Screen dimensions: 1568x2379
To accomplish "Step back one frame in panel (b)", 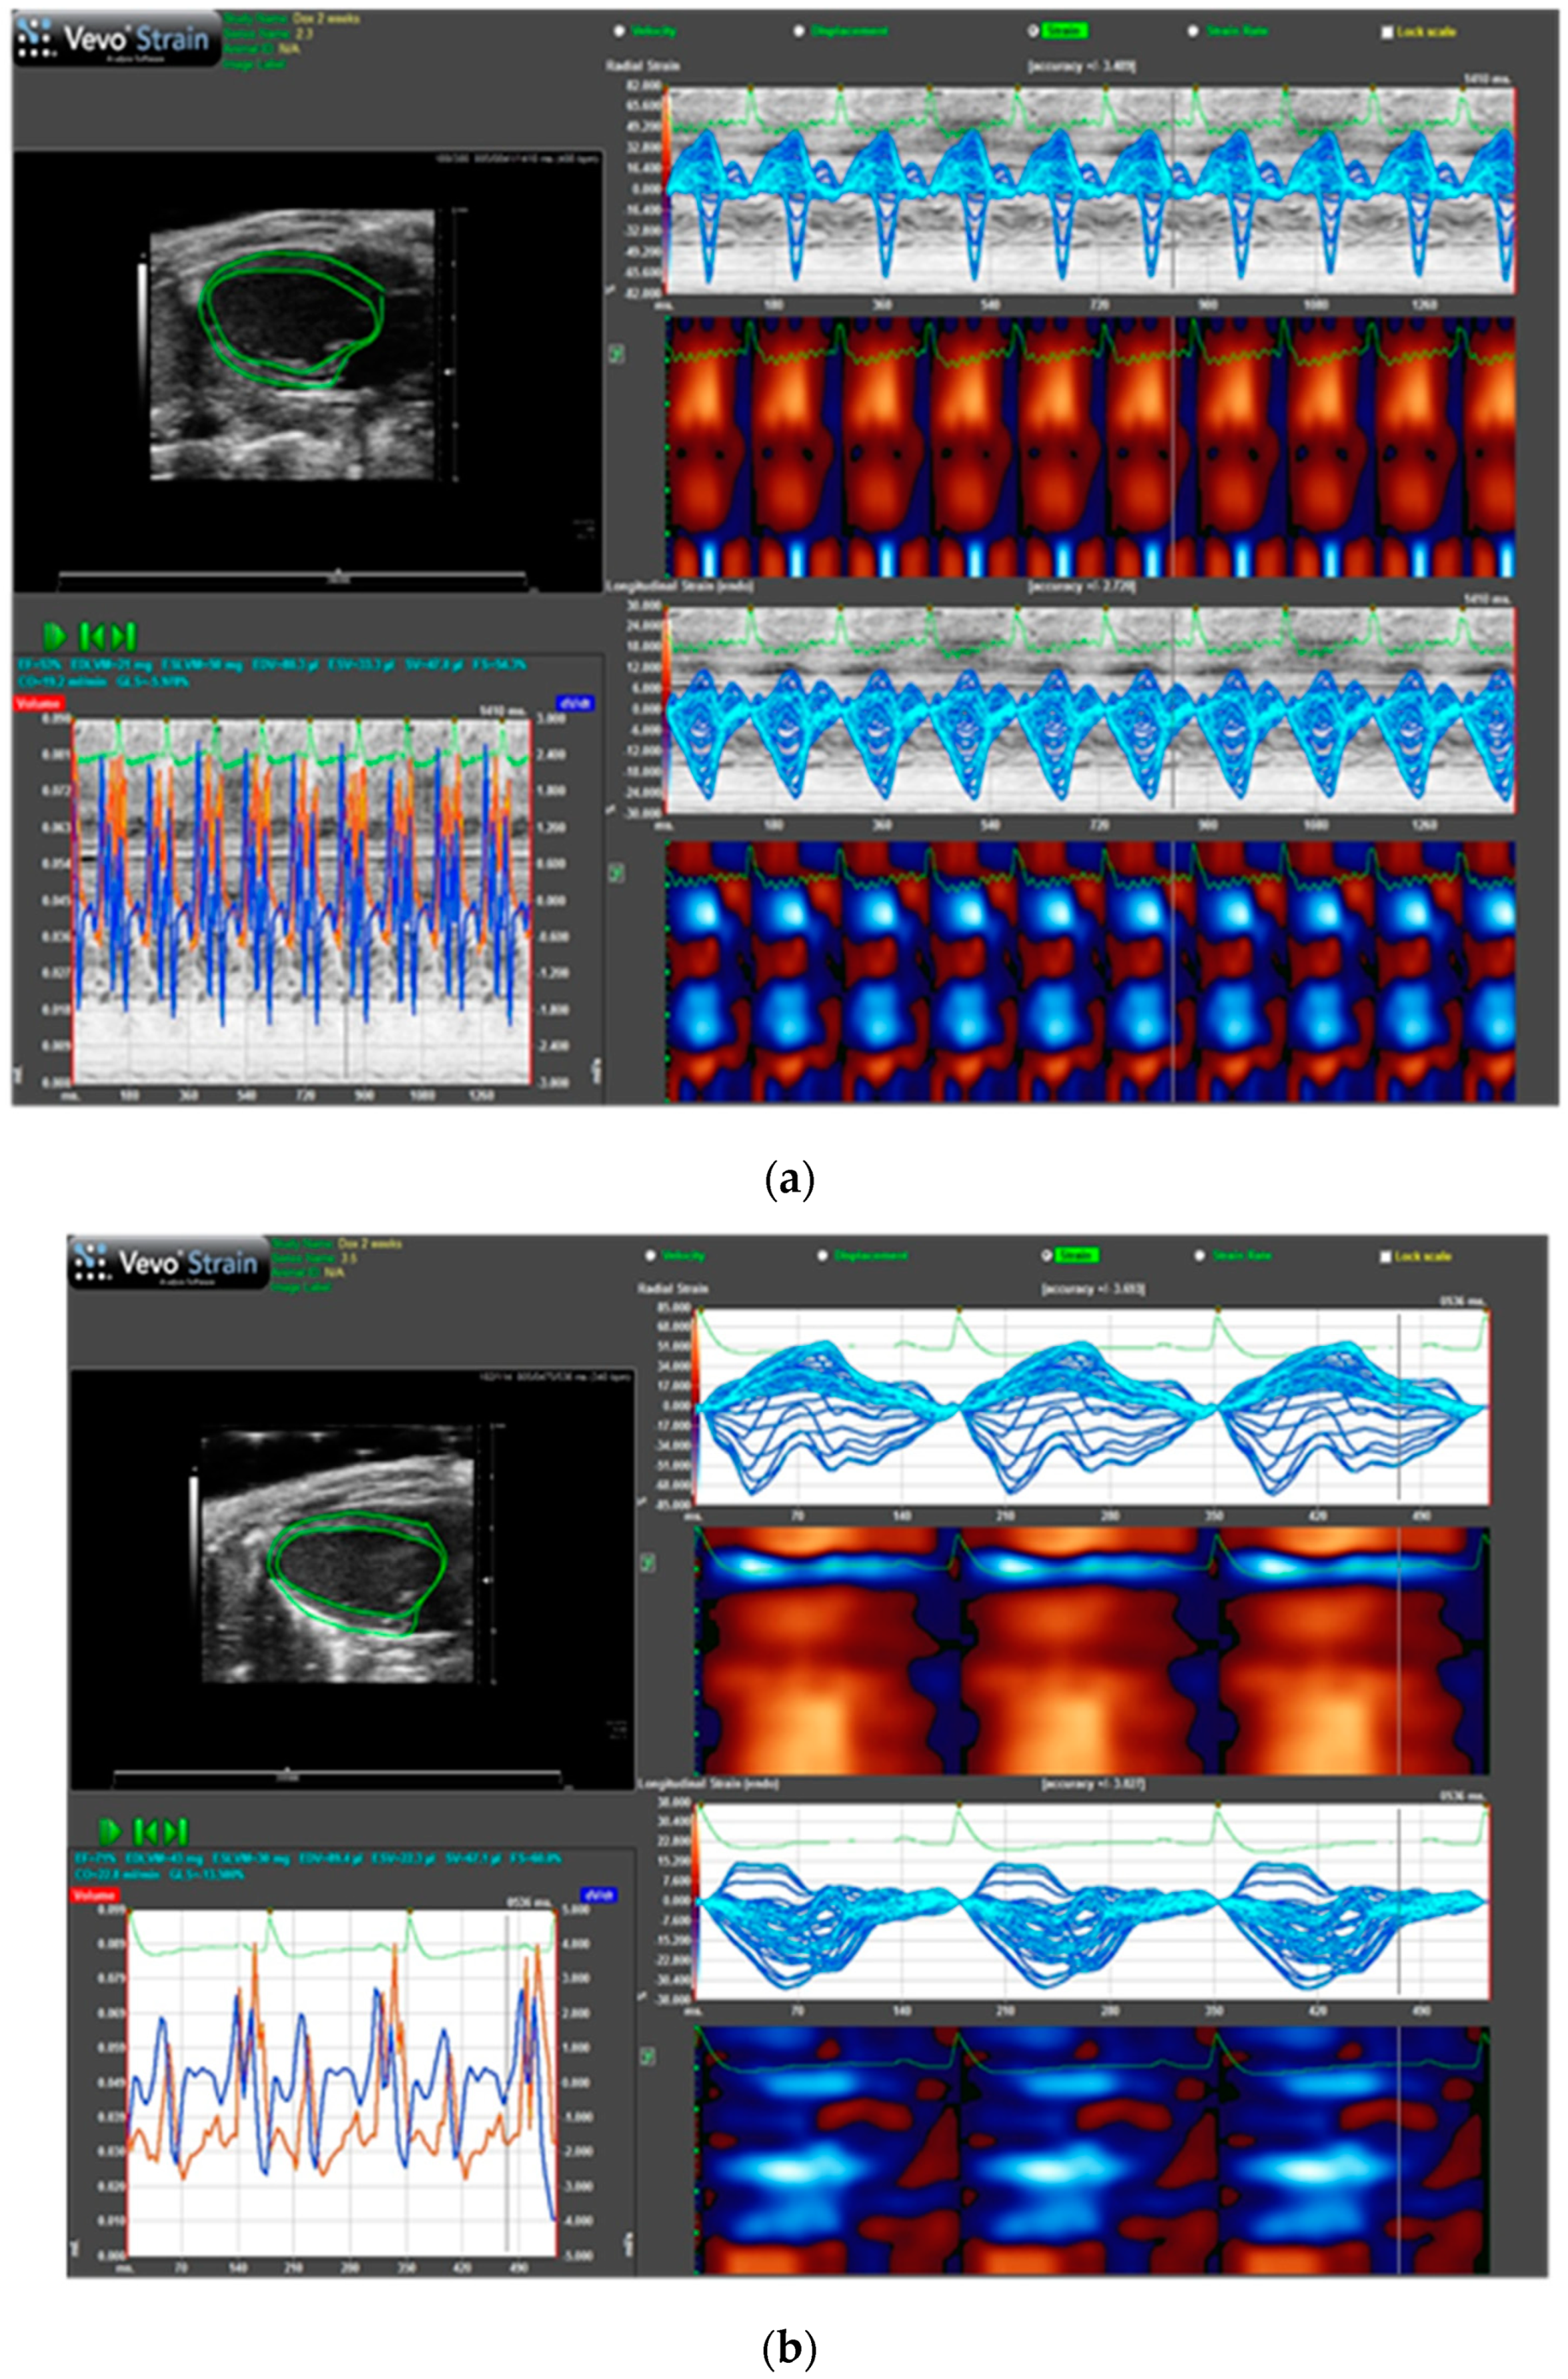I will point(146,1831).
